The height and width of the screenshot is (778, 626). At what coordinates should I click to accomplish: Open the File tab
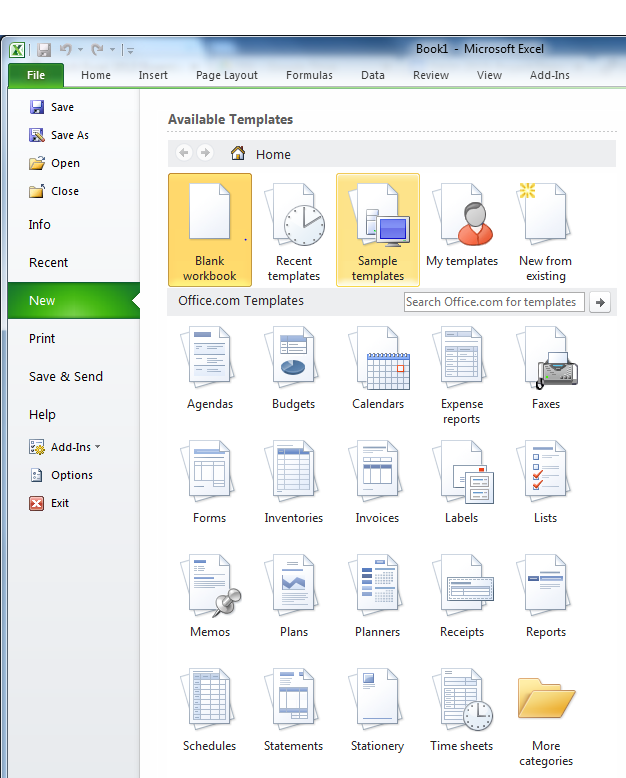coord(36,75)
